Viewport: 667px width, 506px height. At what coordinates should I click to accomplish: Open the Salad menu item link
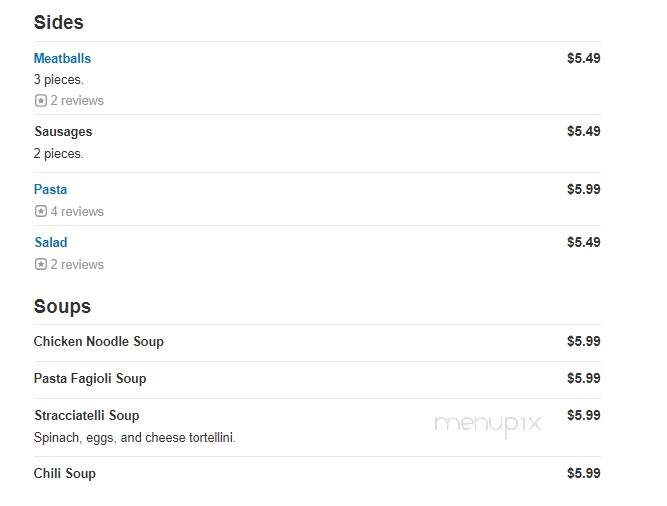pyautogui.click(x=51, y=242)
